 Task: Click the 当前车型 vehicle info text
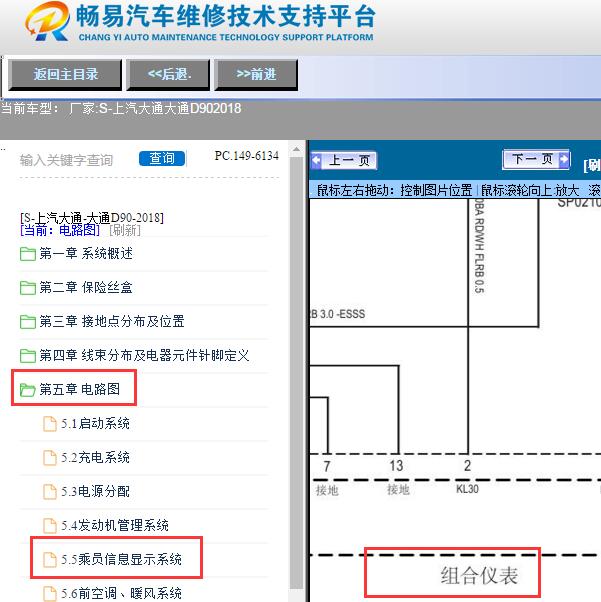pyautogui.click(x=121, y=108)
